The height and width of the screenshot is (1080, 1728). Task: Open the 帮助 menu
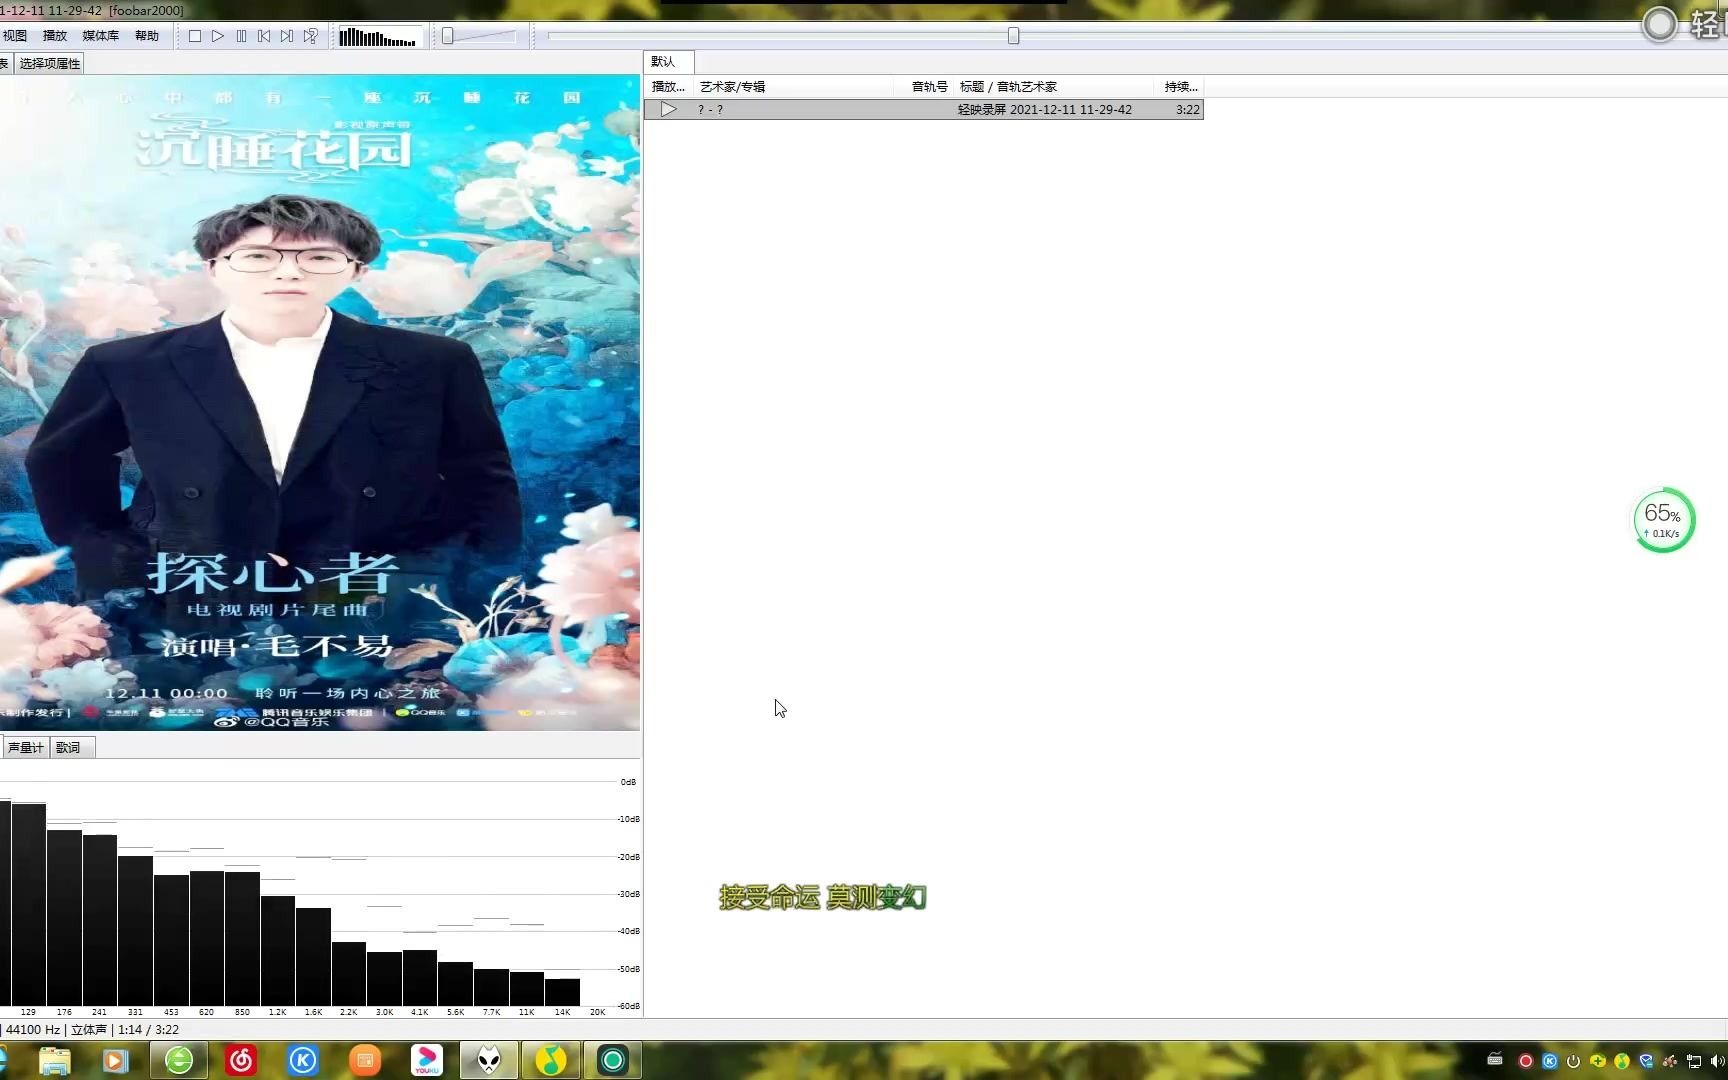pyautogui.click(x=147, y=36)
